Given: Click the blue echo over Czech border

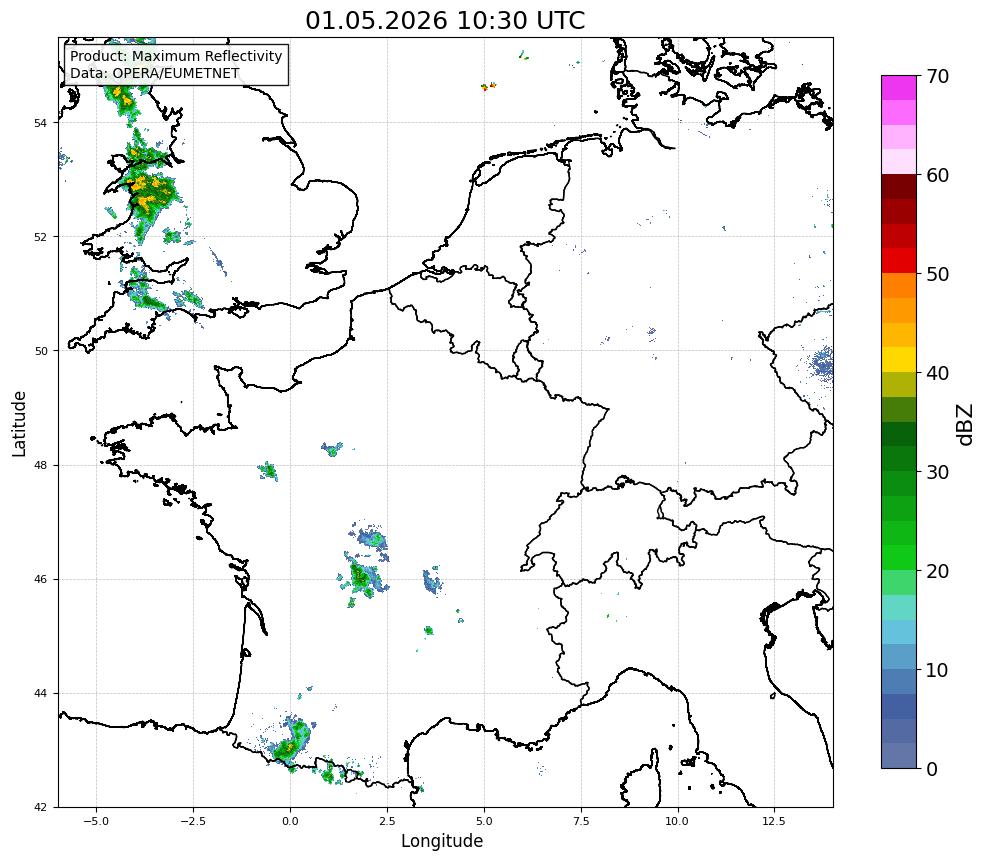Looking at the screenshot, I should pos(822,364).
